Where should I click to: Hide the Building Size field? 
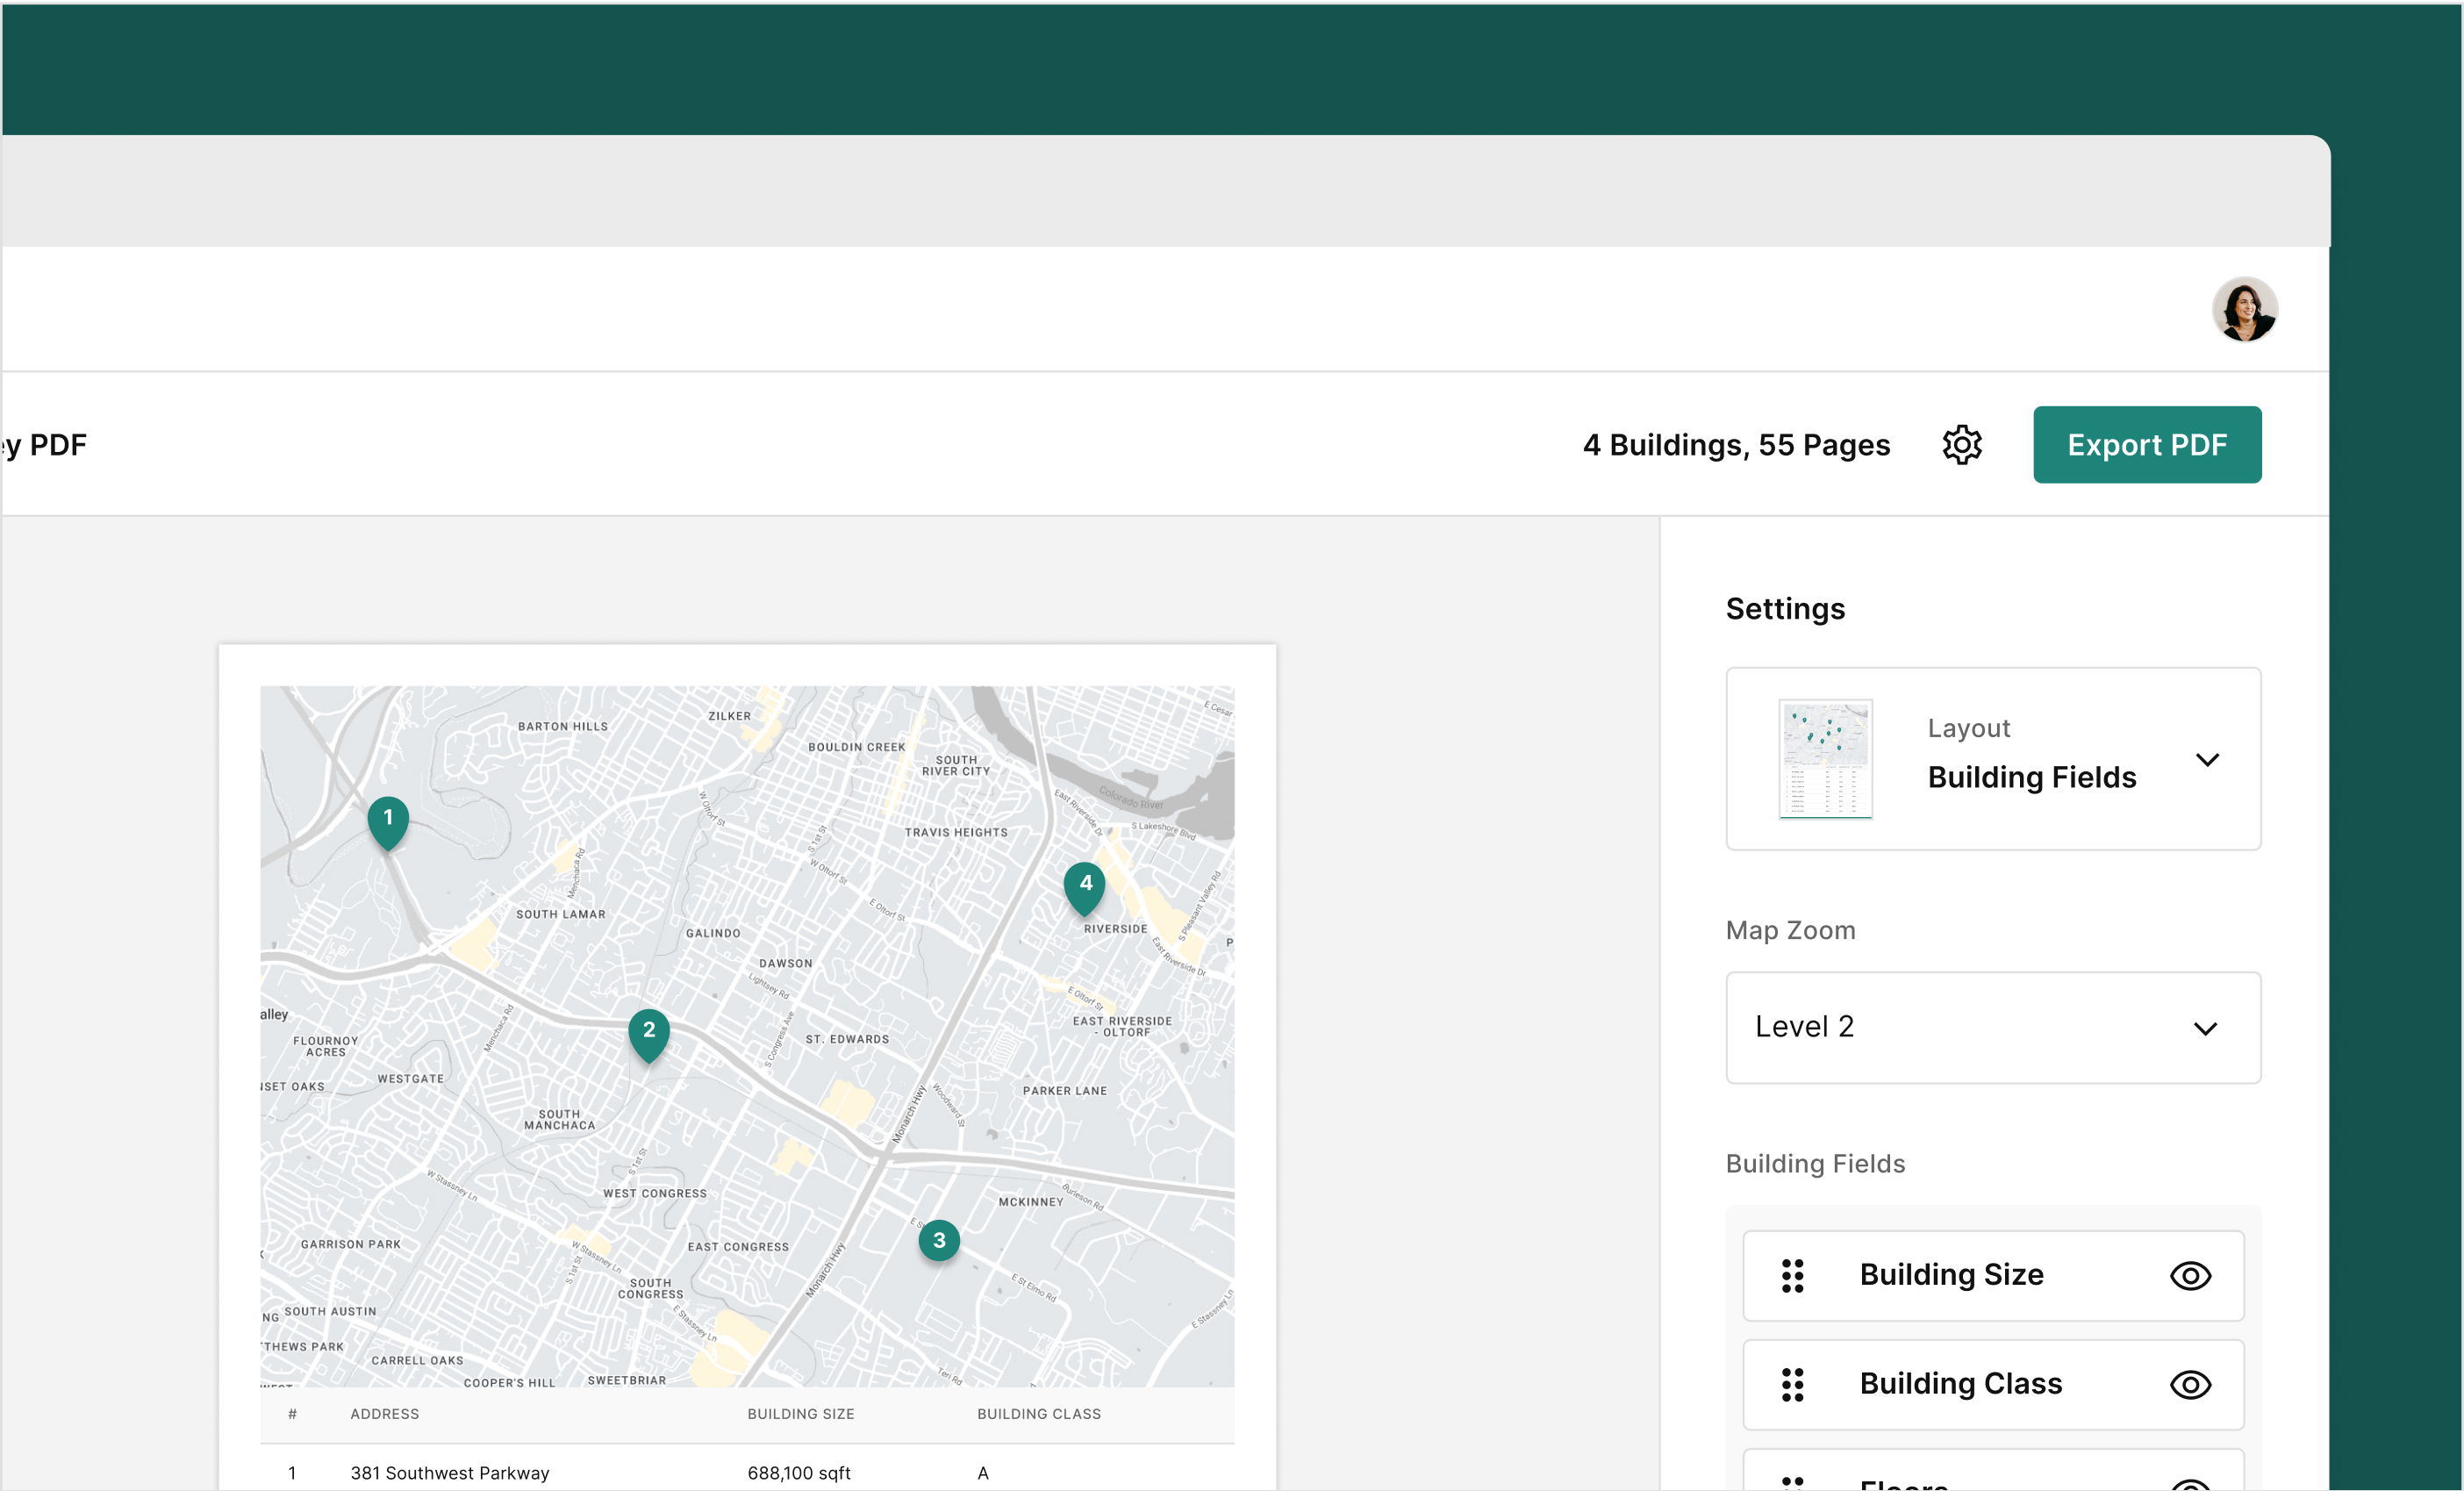[x=2190, y=1276]
